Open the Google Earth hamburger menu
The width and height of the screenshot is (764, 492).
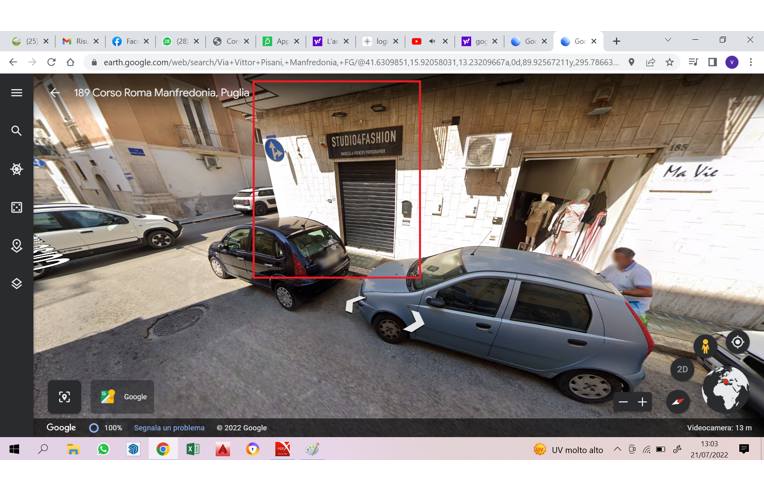coord(16,93)
